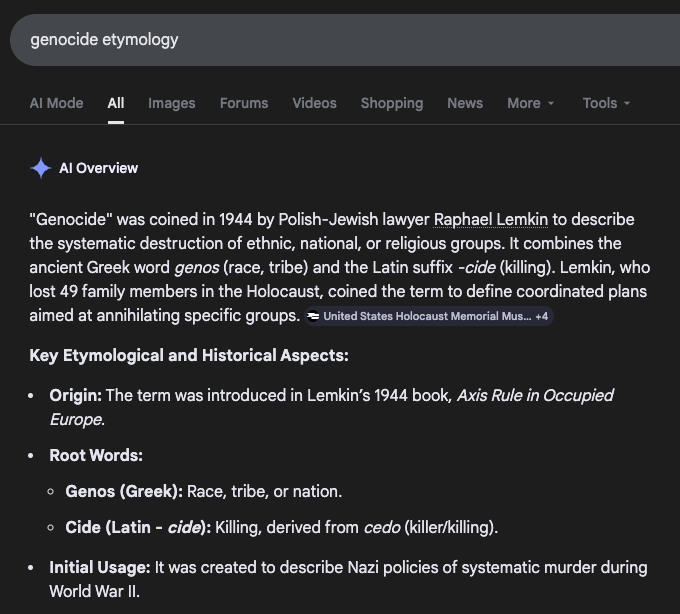Follow the Raphael Lemkin link
This screenshot has width=680, height=614.
(x=491, y=219)
